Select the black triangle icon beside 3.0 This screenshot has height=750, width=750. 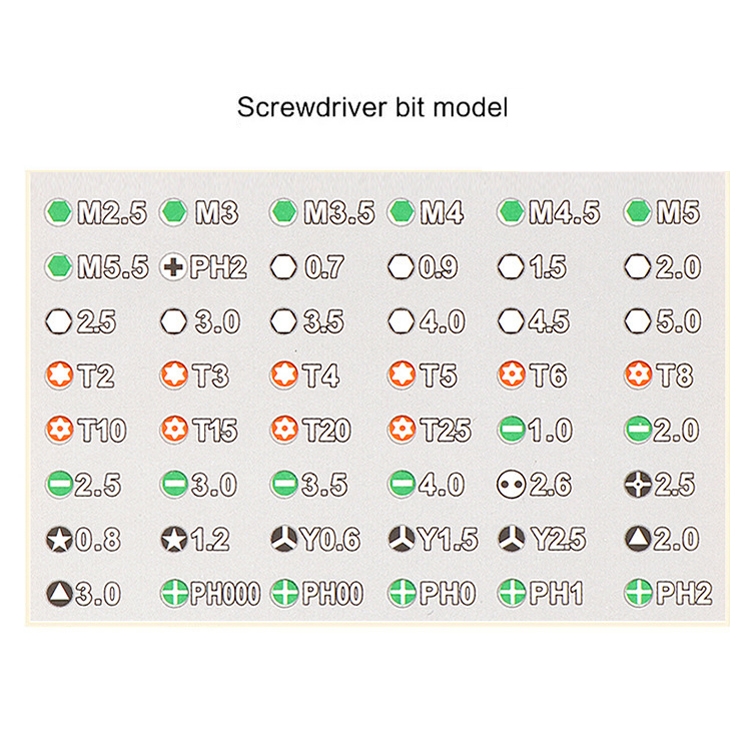[59, 593]
